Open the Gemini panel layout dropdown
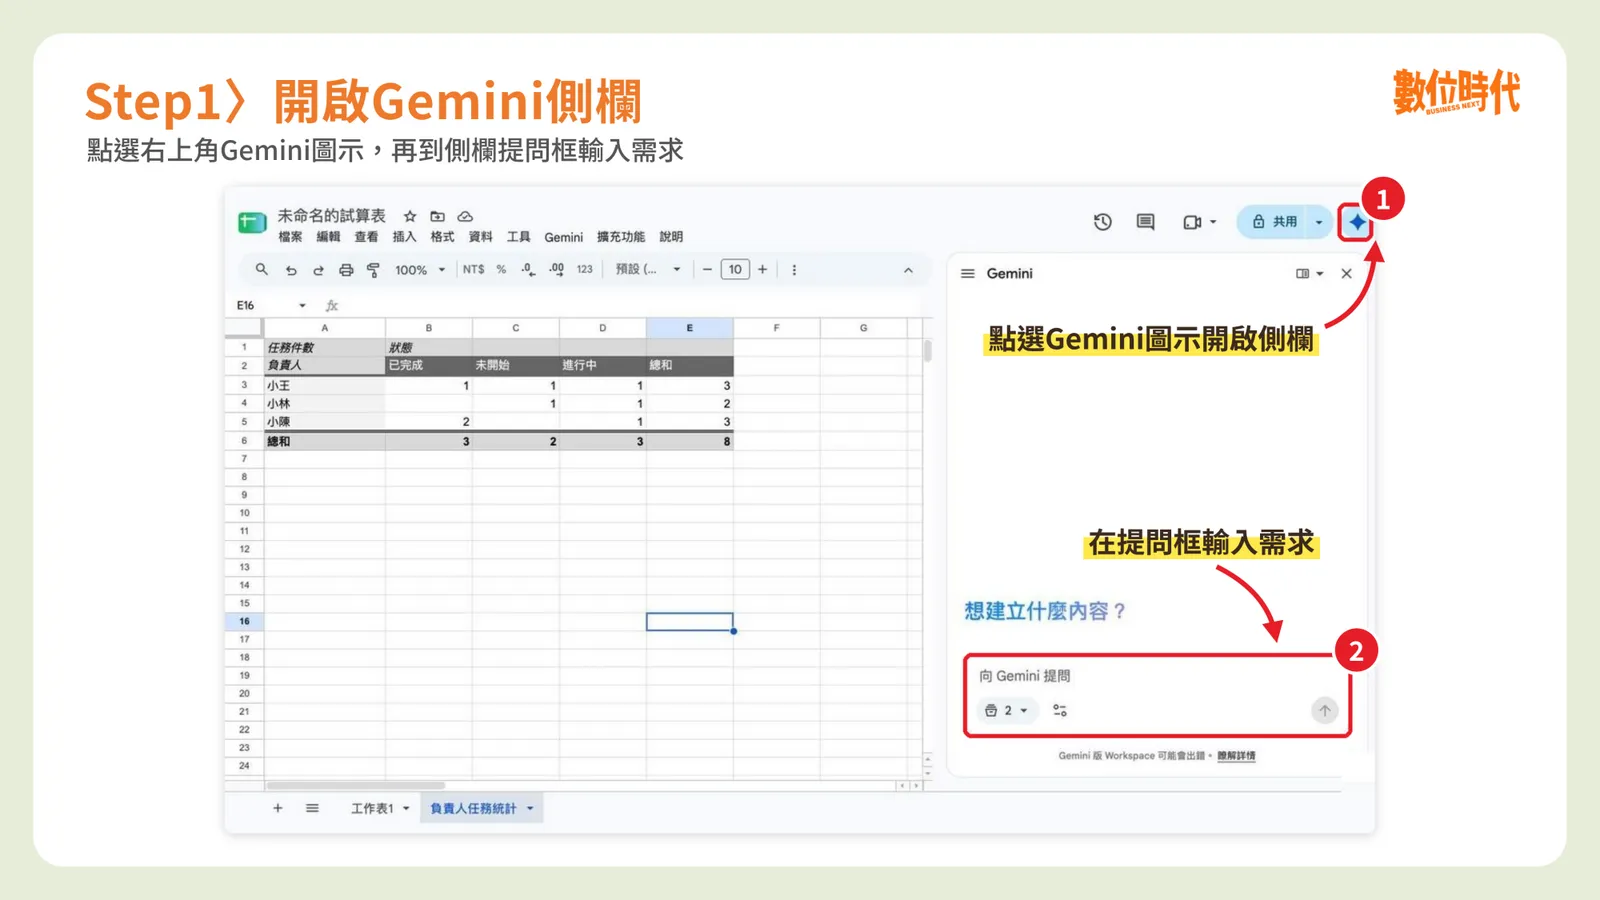This screenshot has height=900, width=1600. tap(1309, 273)
